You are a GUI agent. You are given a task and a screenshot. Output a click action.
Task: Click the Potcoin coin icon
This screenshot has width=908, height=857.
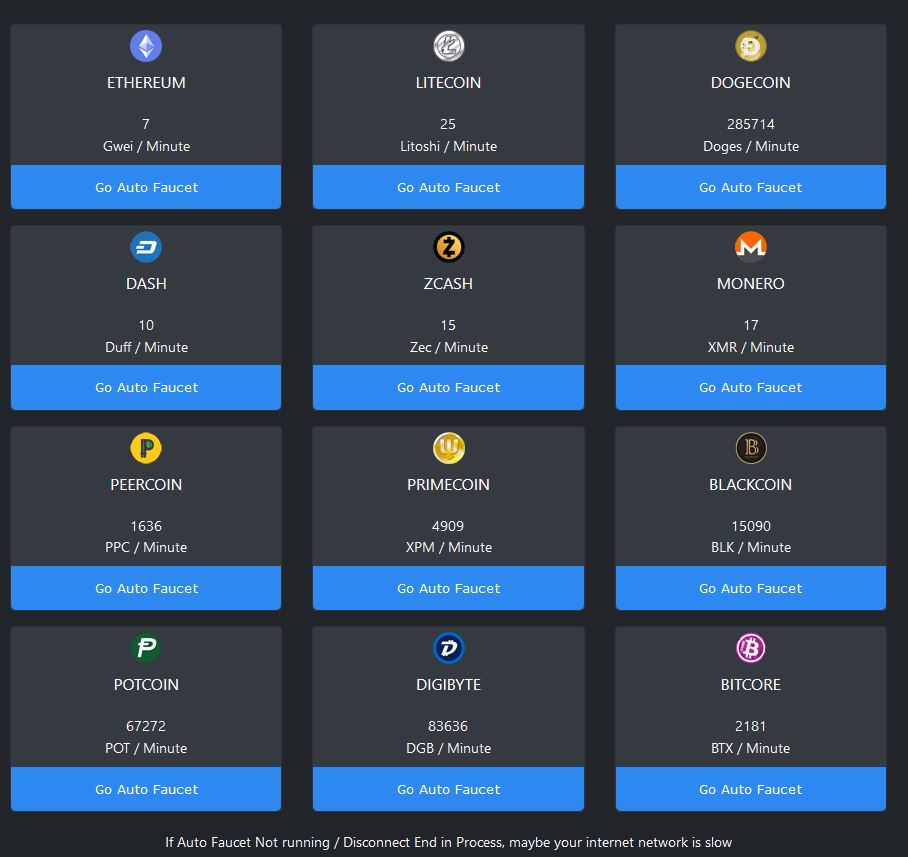tap(146, 648)
